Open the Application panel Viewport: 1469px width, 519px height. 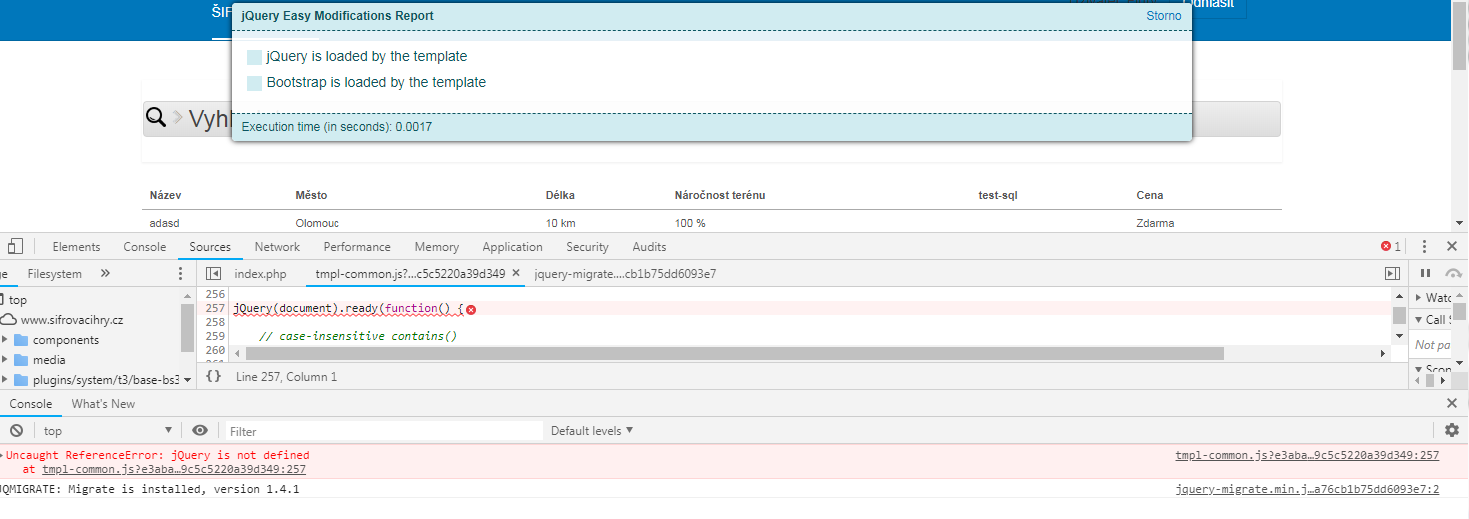(x=512, y=247)
